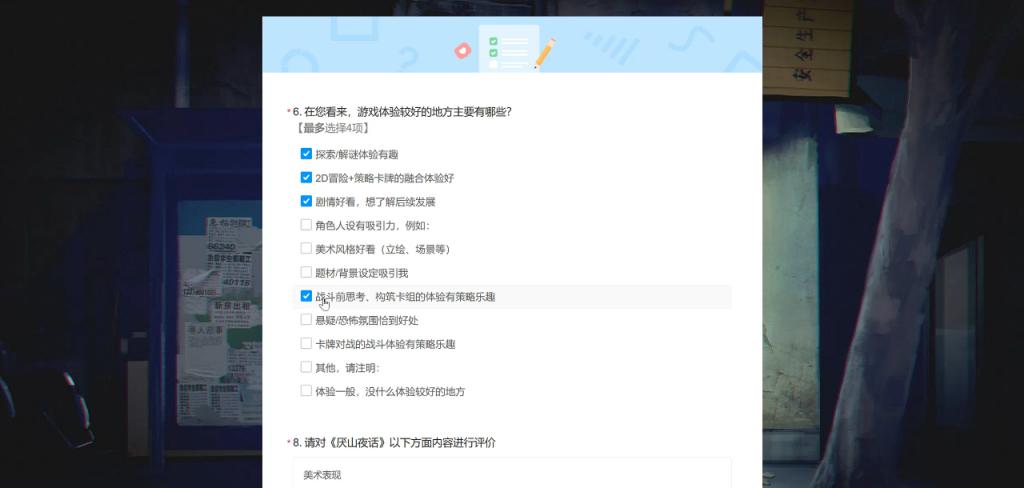Image resolution: width=1024 pixels, height=488 pixels.
Task: Deselect 剧情好看，想了解后续发展 checkbox
Action: coord(306,201)
